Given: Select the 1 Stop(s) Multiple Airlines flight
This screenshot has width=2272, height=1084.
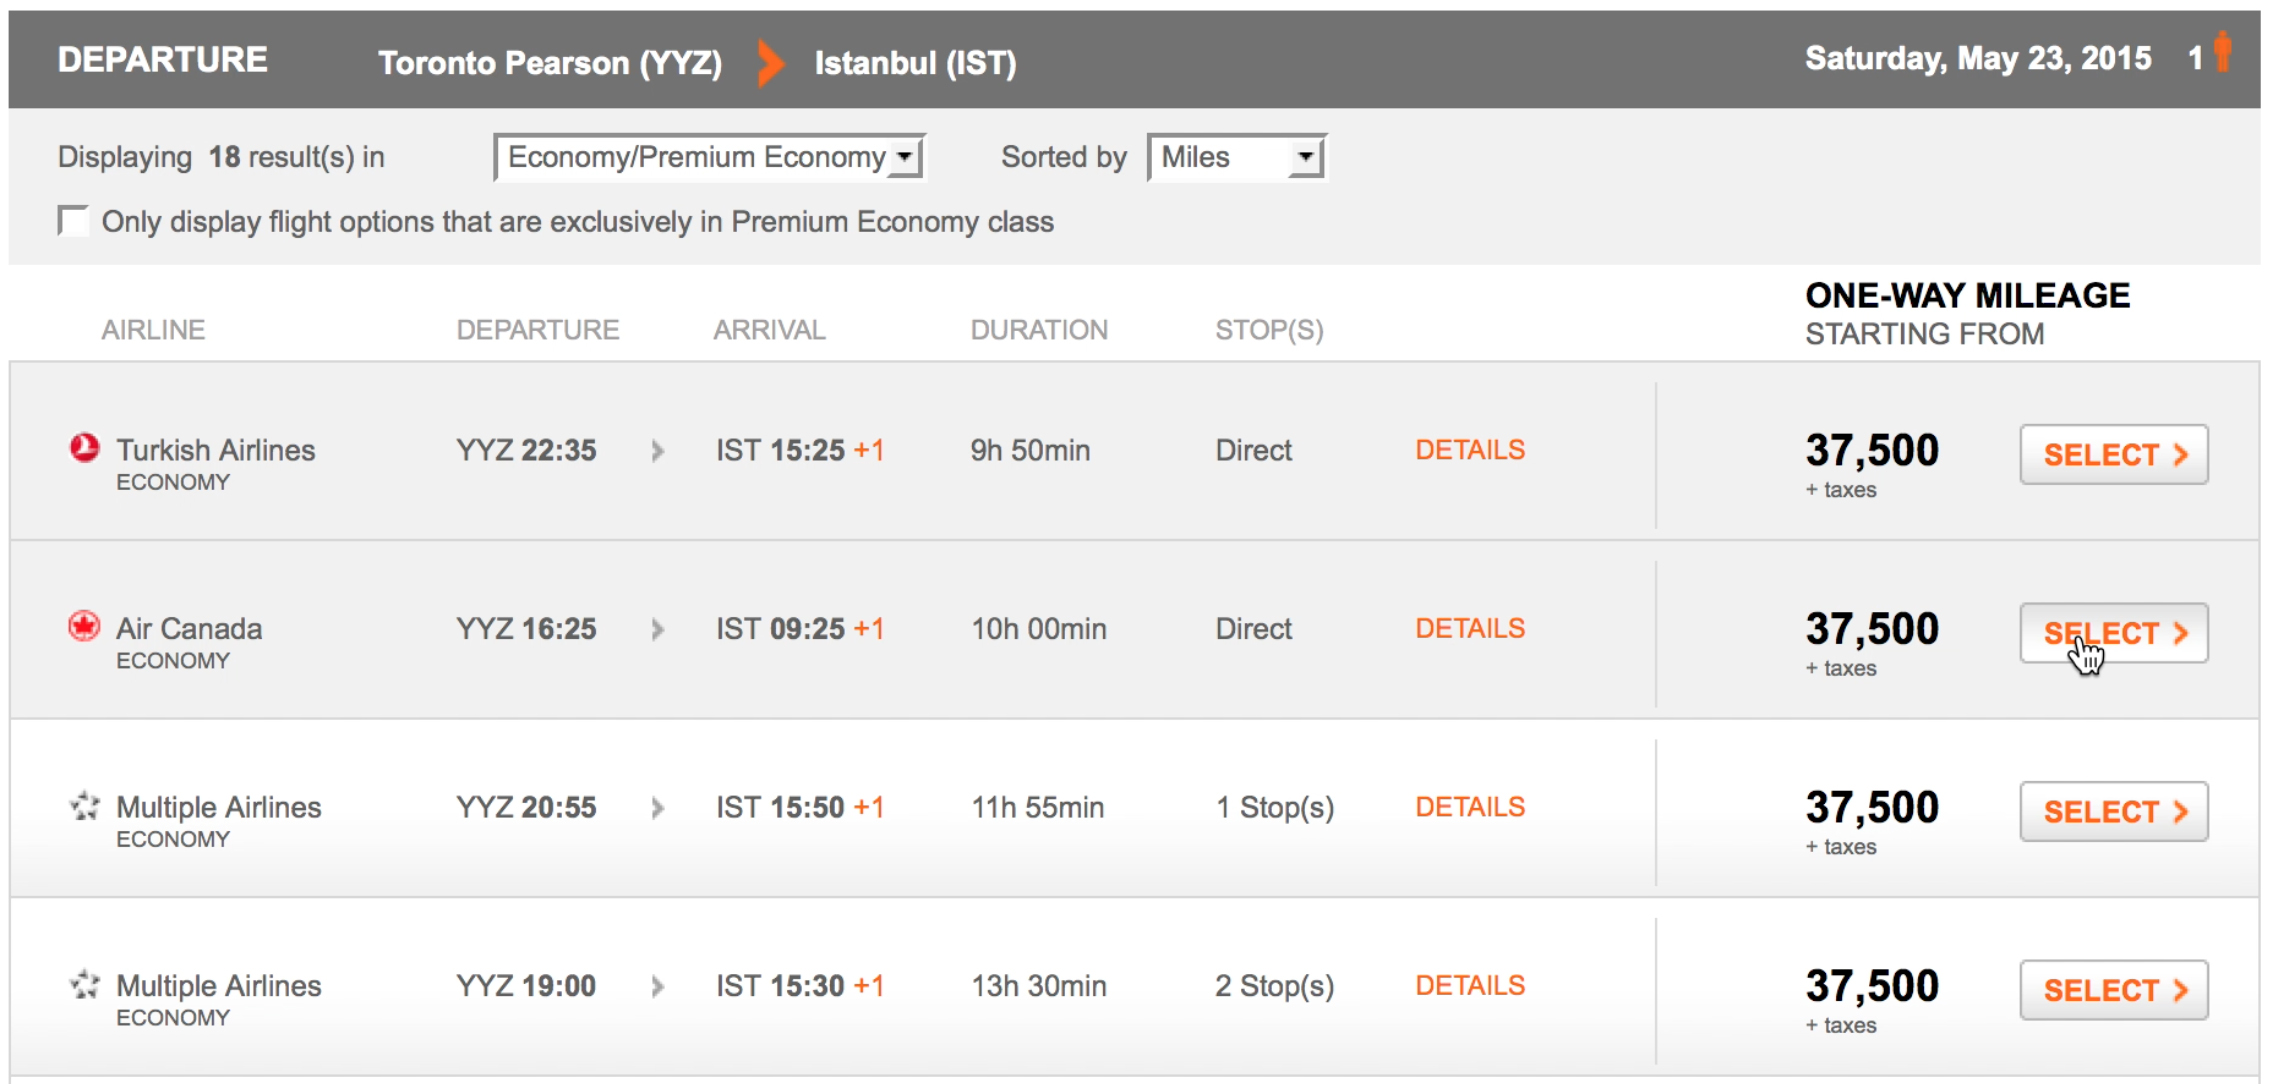Looking at the screenshot, I should [2114, 811].
